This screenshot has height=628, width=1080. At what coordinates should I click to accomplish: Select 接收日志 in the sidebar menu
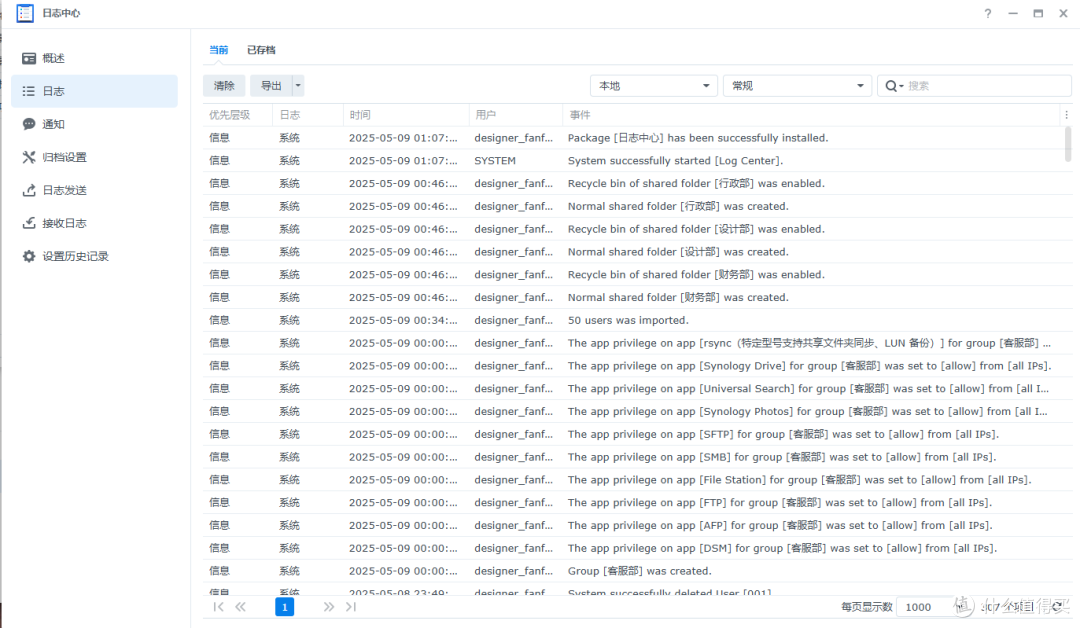[x=94, y=223]
